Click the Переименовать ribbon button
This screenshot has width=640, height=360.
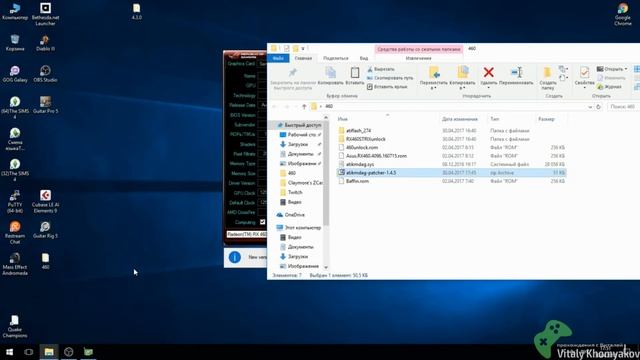pos(516,76)
